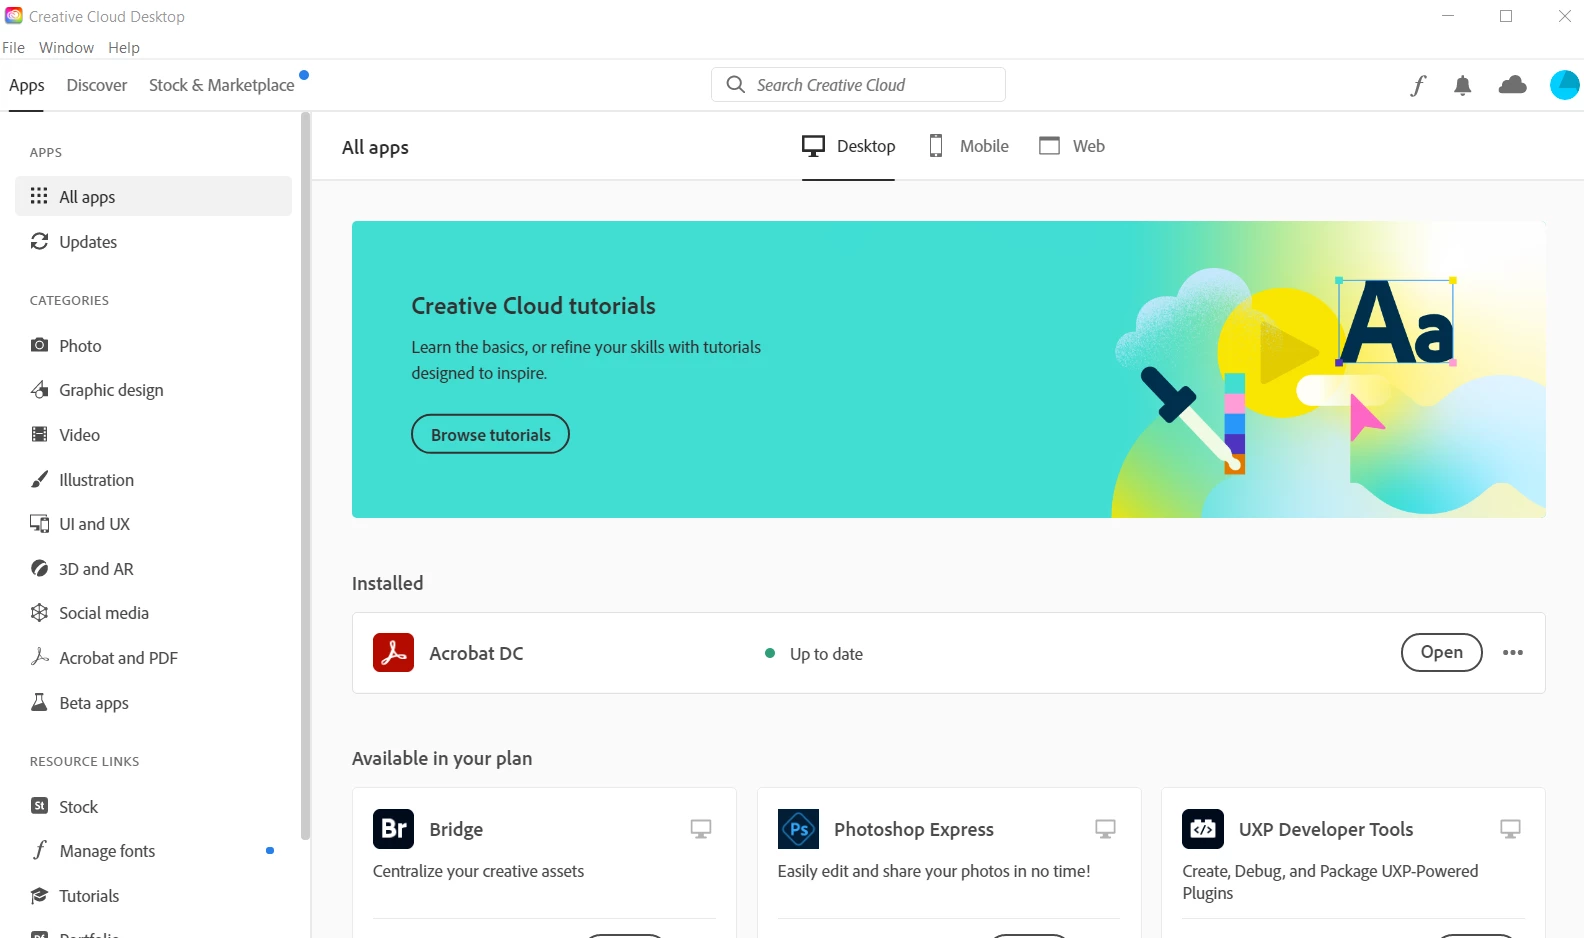
Task: Minimize the Creative Cloud window
Action: tap(1447, 16)
